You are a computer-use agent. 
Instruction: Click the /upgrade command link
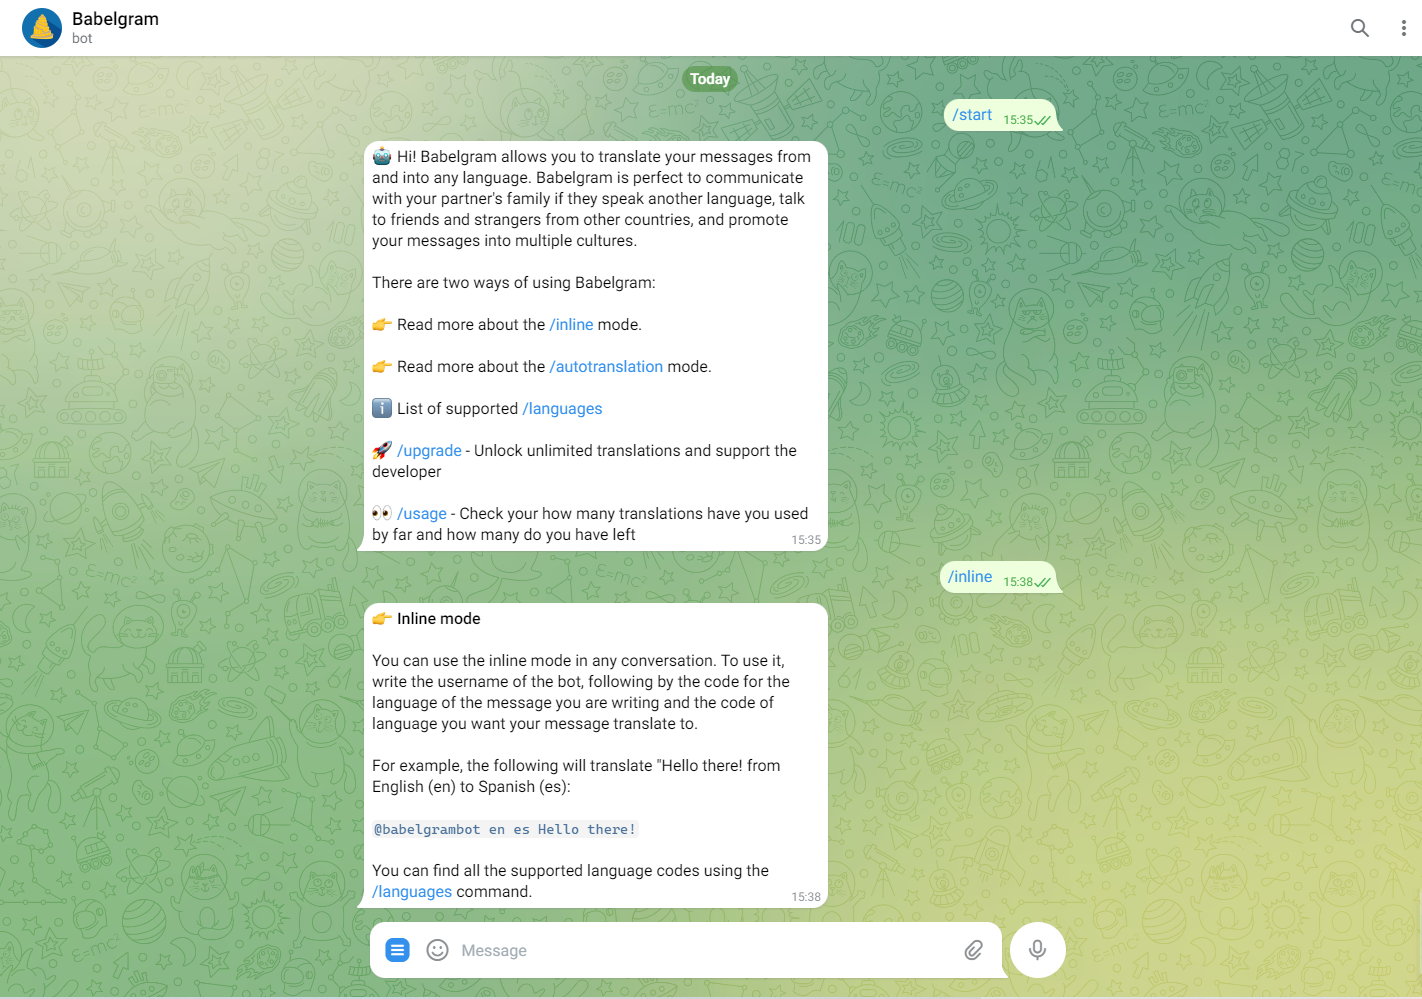click(x=430, y=450)
